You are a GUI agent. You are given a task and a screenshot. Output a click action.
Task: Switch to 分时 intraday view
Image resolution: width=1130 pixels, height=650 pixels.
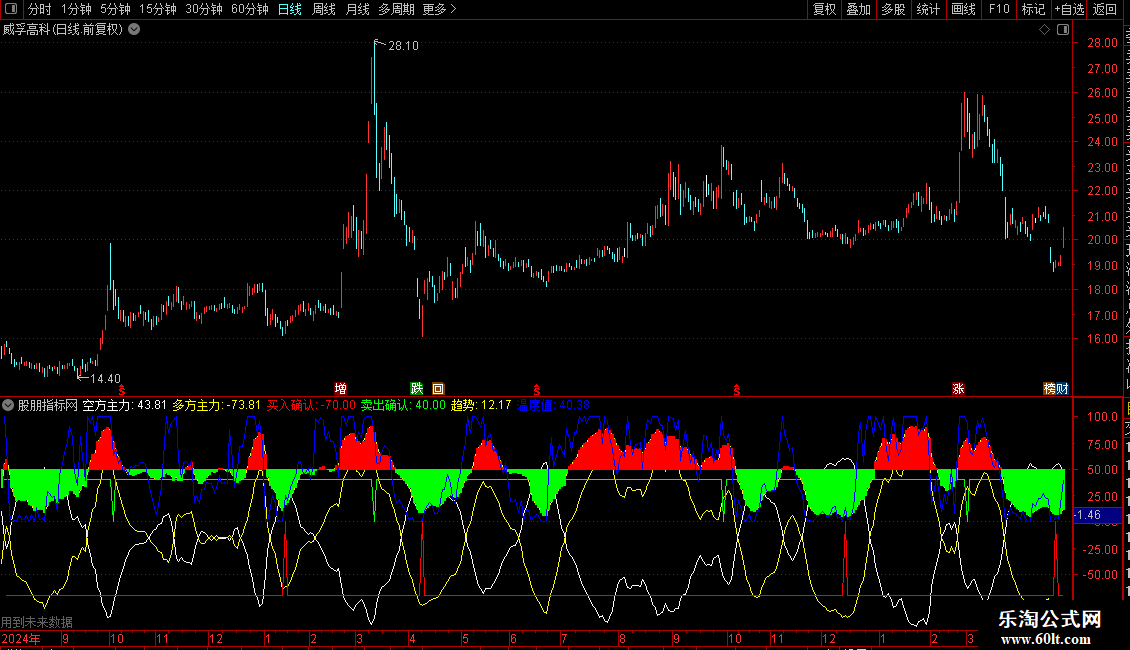(x=40, y=9)
